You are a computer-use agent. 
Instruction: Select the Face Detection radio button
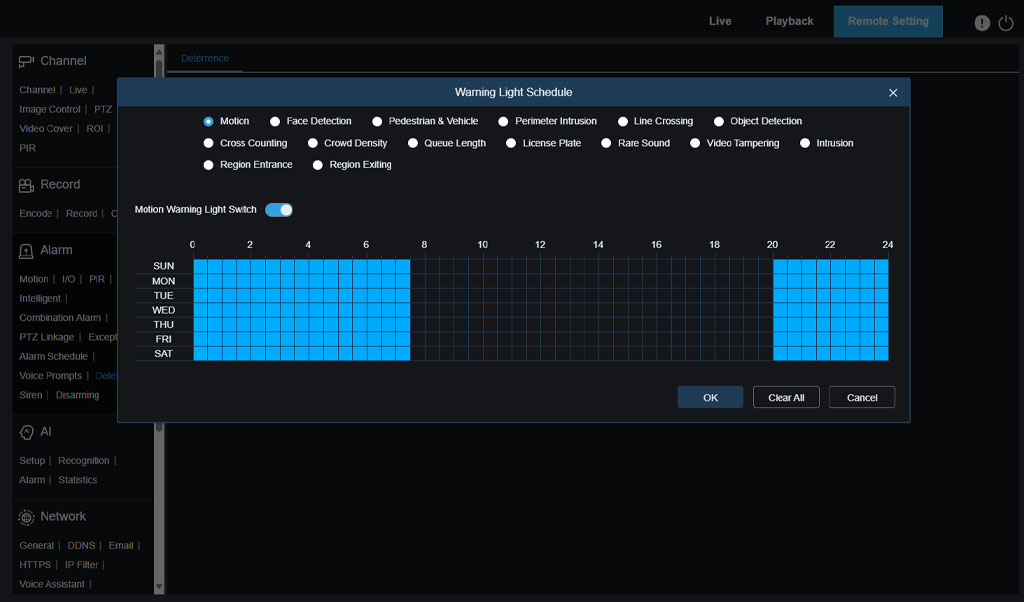coord(275,122)
